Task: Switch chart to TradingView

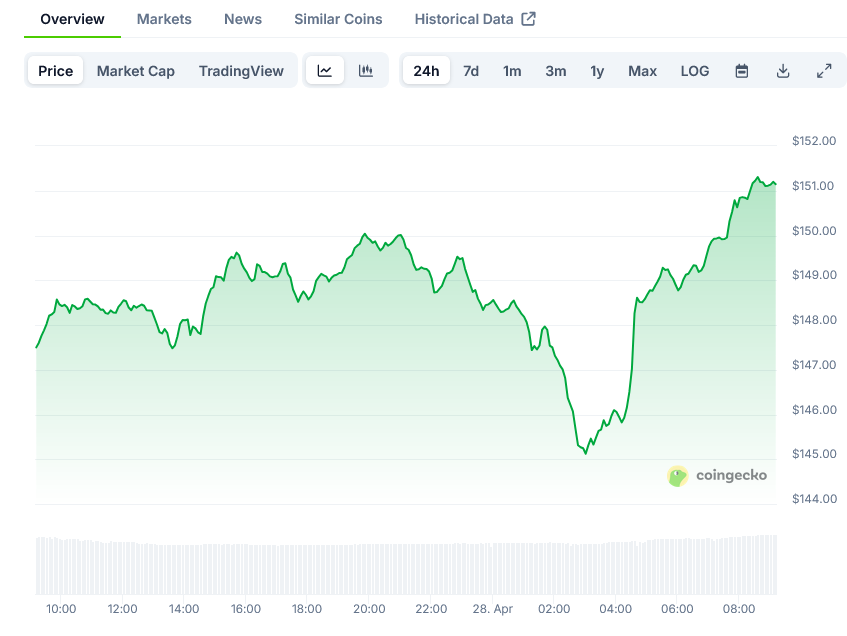Action: point(241,71)
